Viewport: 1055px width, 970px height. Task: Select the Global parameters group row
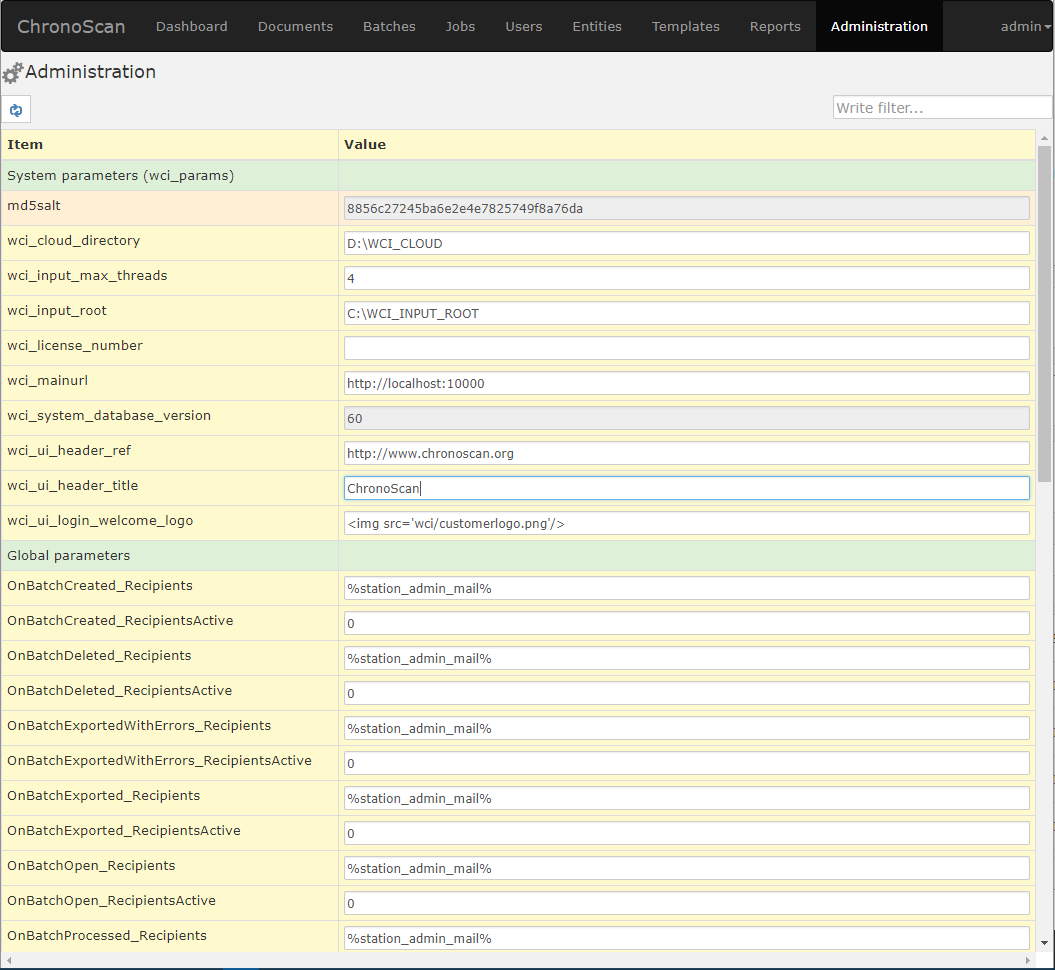coord(518,556)
